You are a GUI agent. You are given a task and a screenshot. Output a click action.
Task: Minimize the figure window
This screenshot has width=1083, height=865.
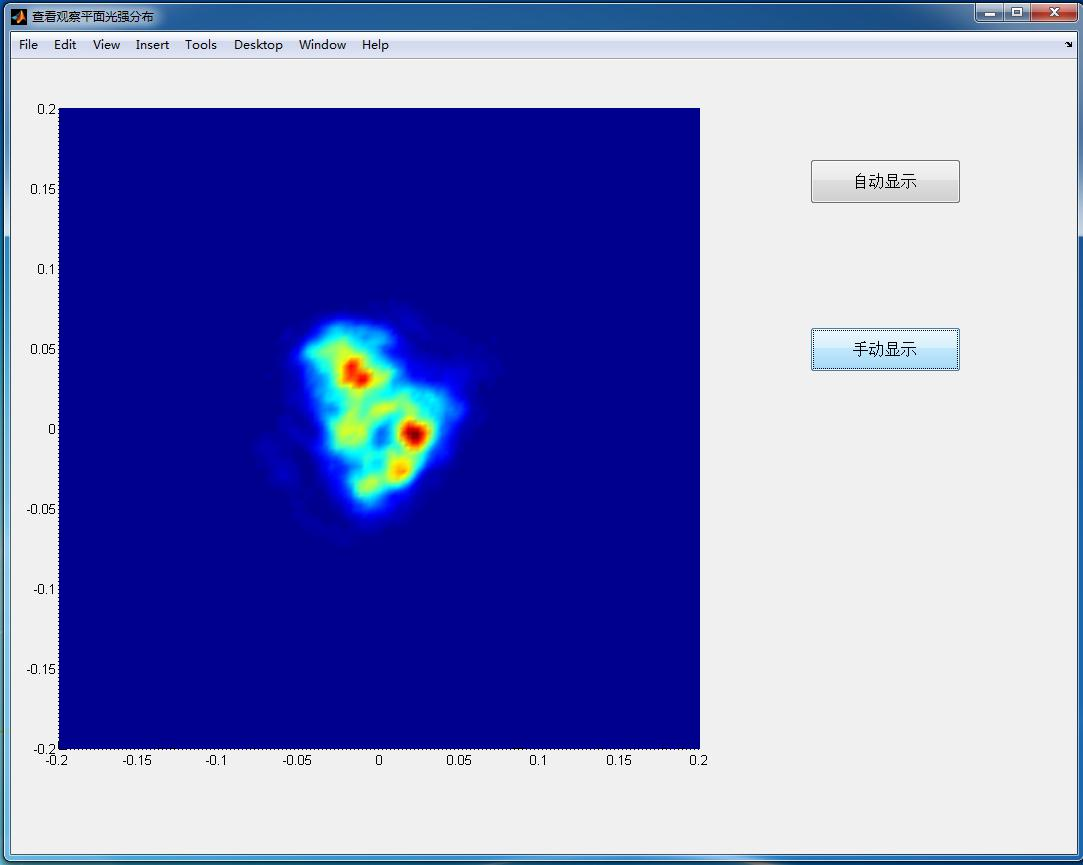tap(990, 12)
